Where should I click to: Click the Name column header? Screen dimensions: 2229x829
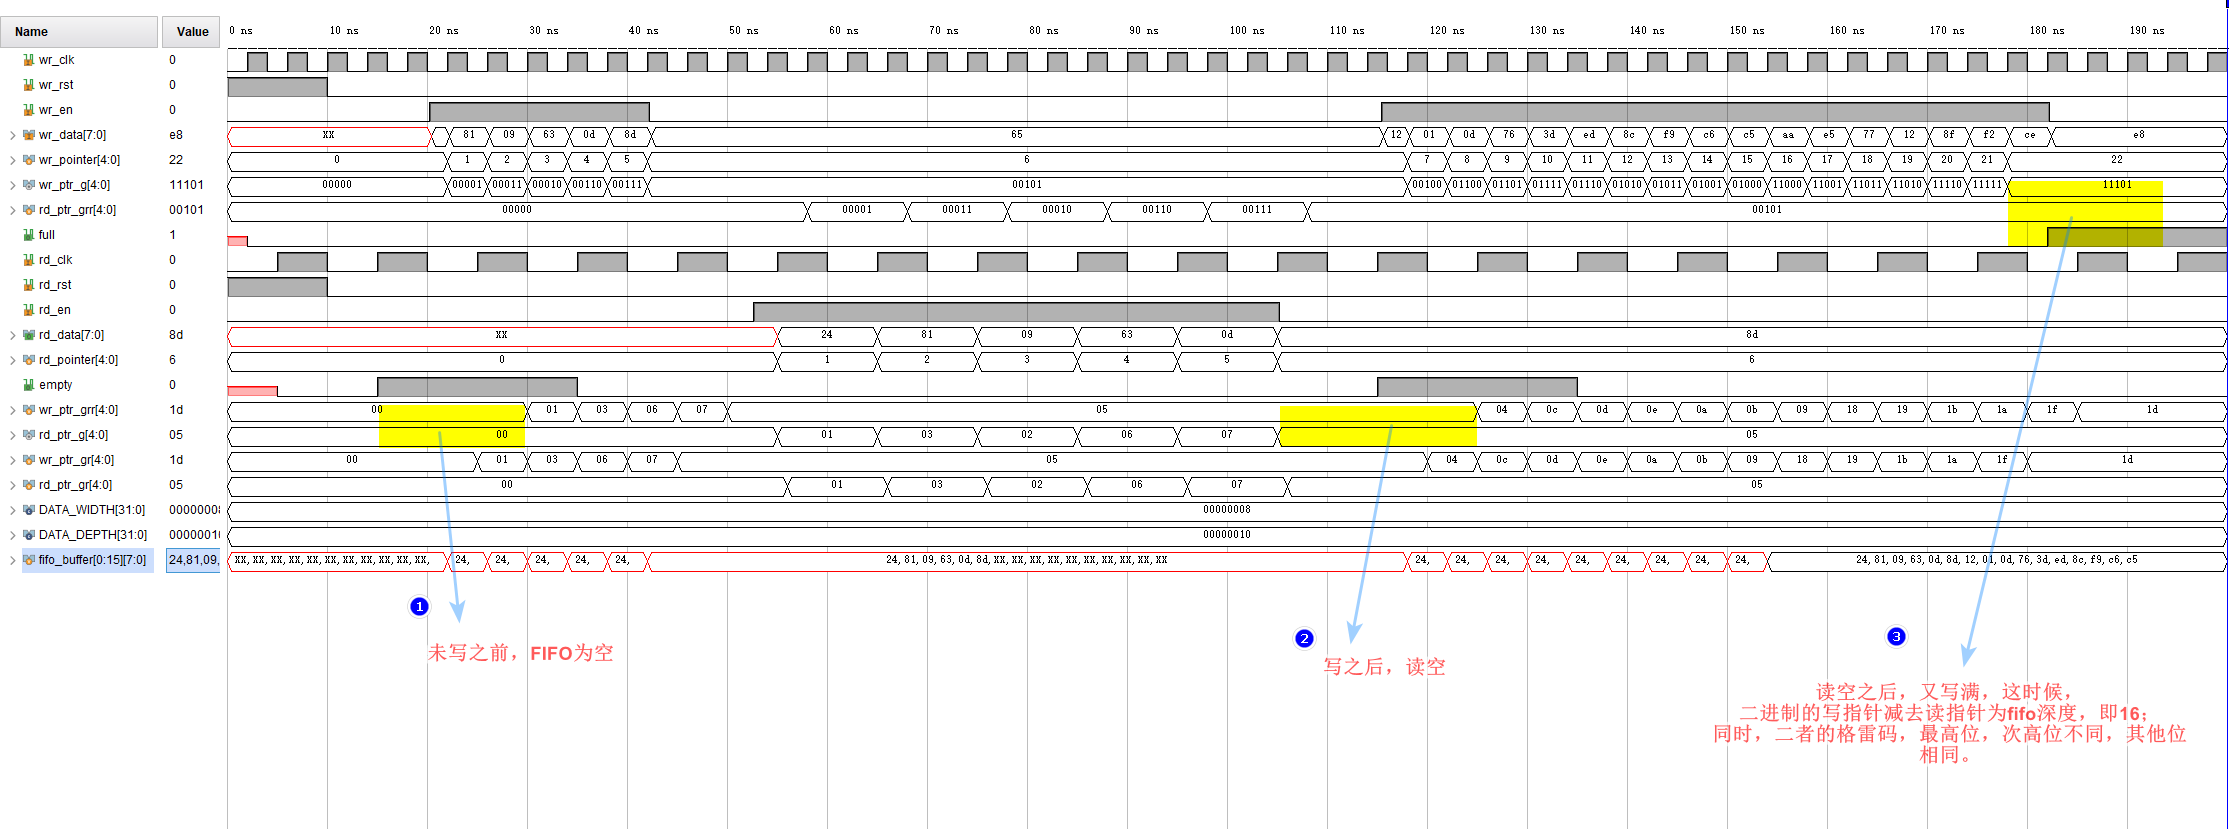pos(79,32)
